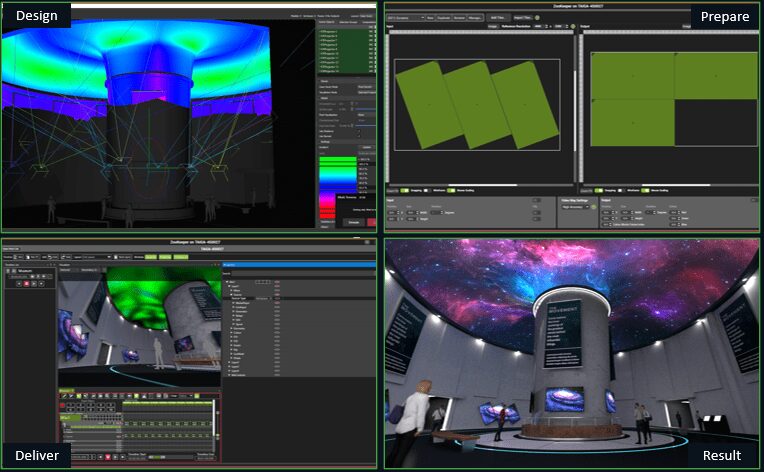Select the bottom-left green tile in Output canvas
This screenshot has width=764, height=472.
(632, 122)
